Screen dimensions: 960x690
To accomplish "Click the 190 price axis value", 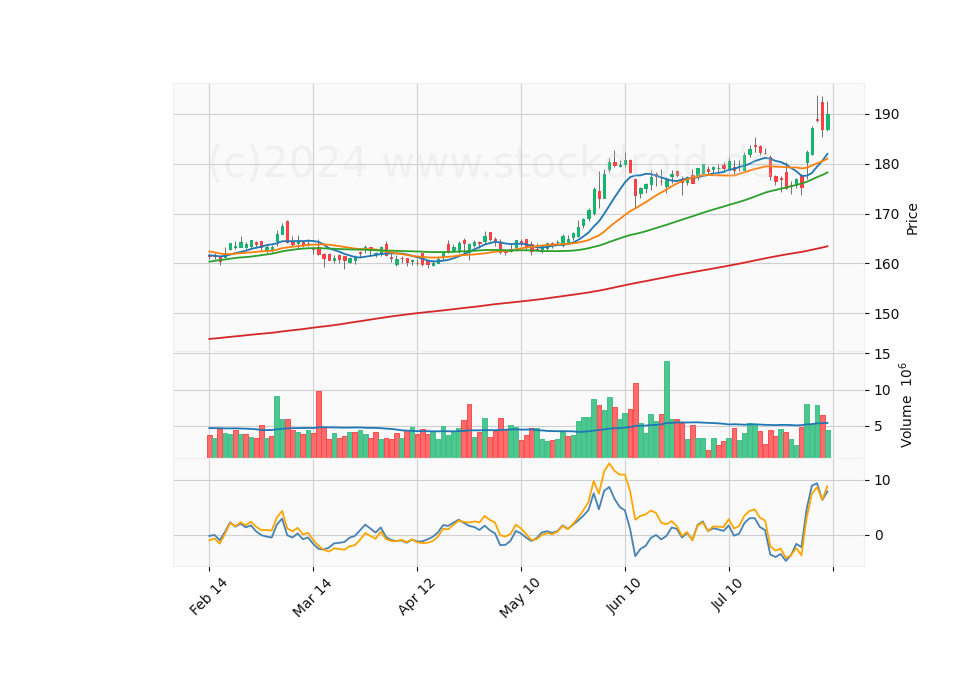I will coord(887,114).
